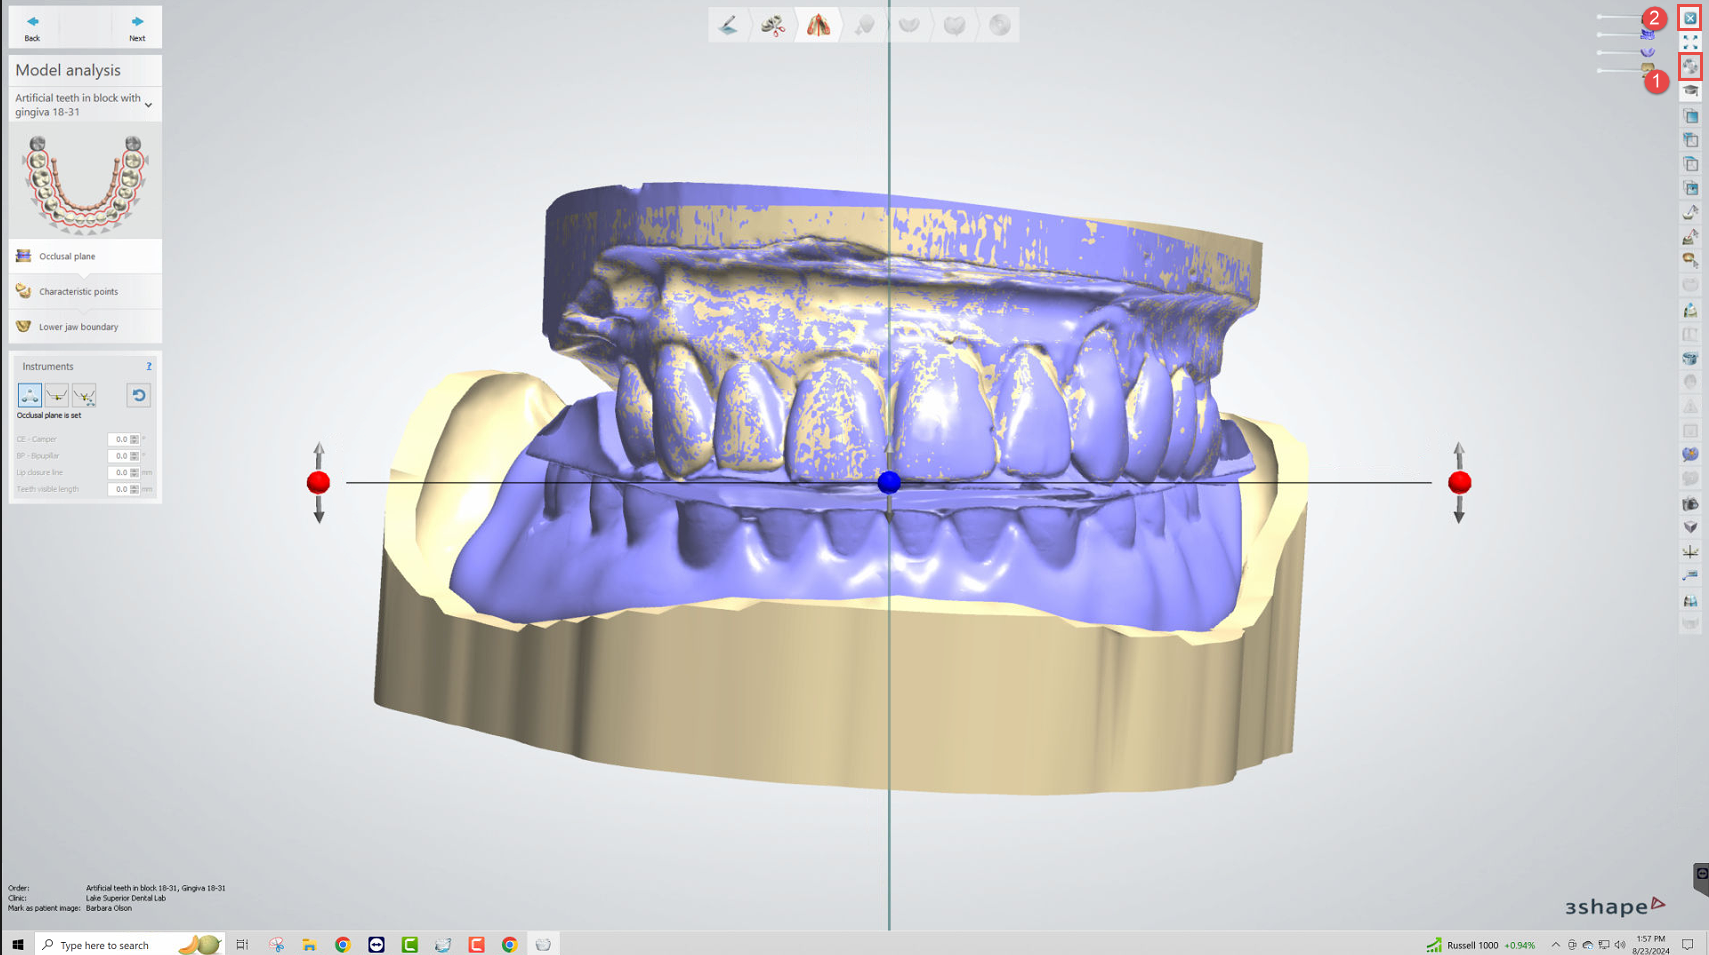Image resolution: width=1709 pixels, height=955 pixels.
Task: Open the Instruments help question mark
Action: coord(149,366)
